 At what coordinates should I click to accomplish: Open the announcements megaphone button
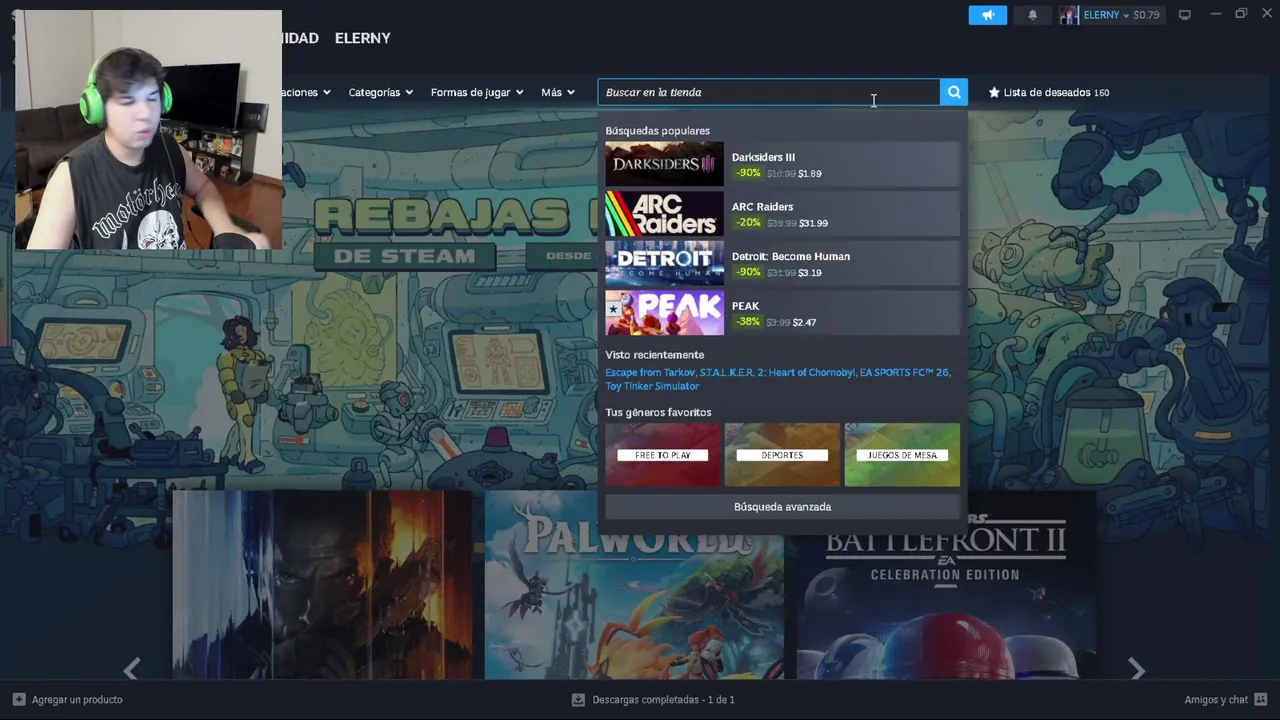tap(987, 15)
